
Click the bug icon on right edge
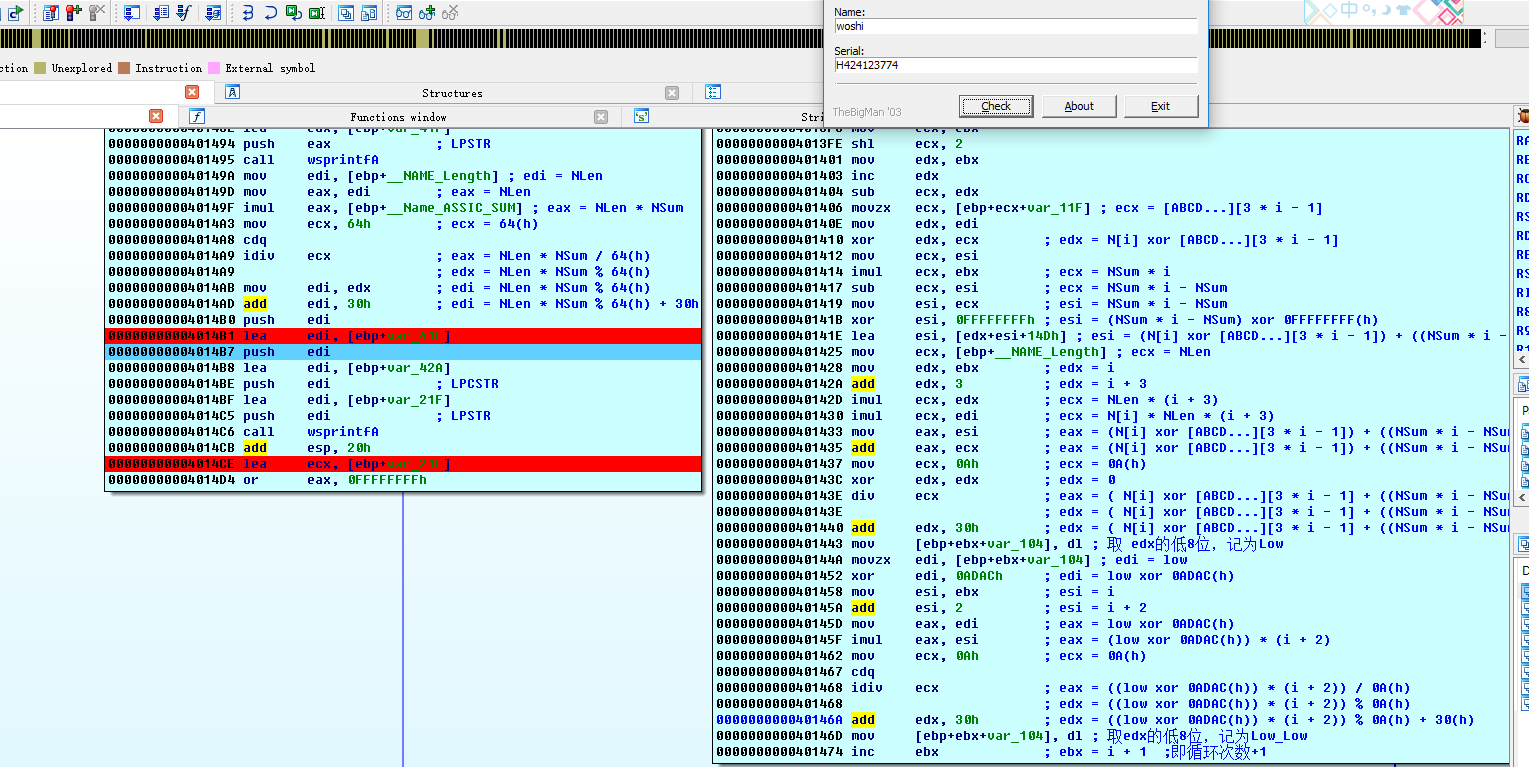tap(1522, 116)
